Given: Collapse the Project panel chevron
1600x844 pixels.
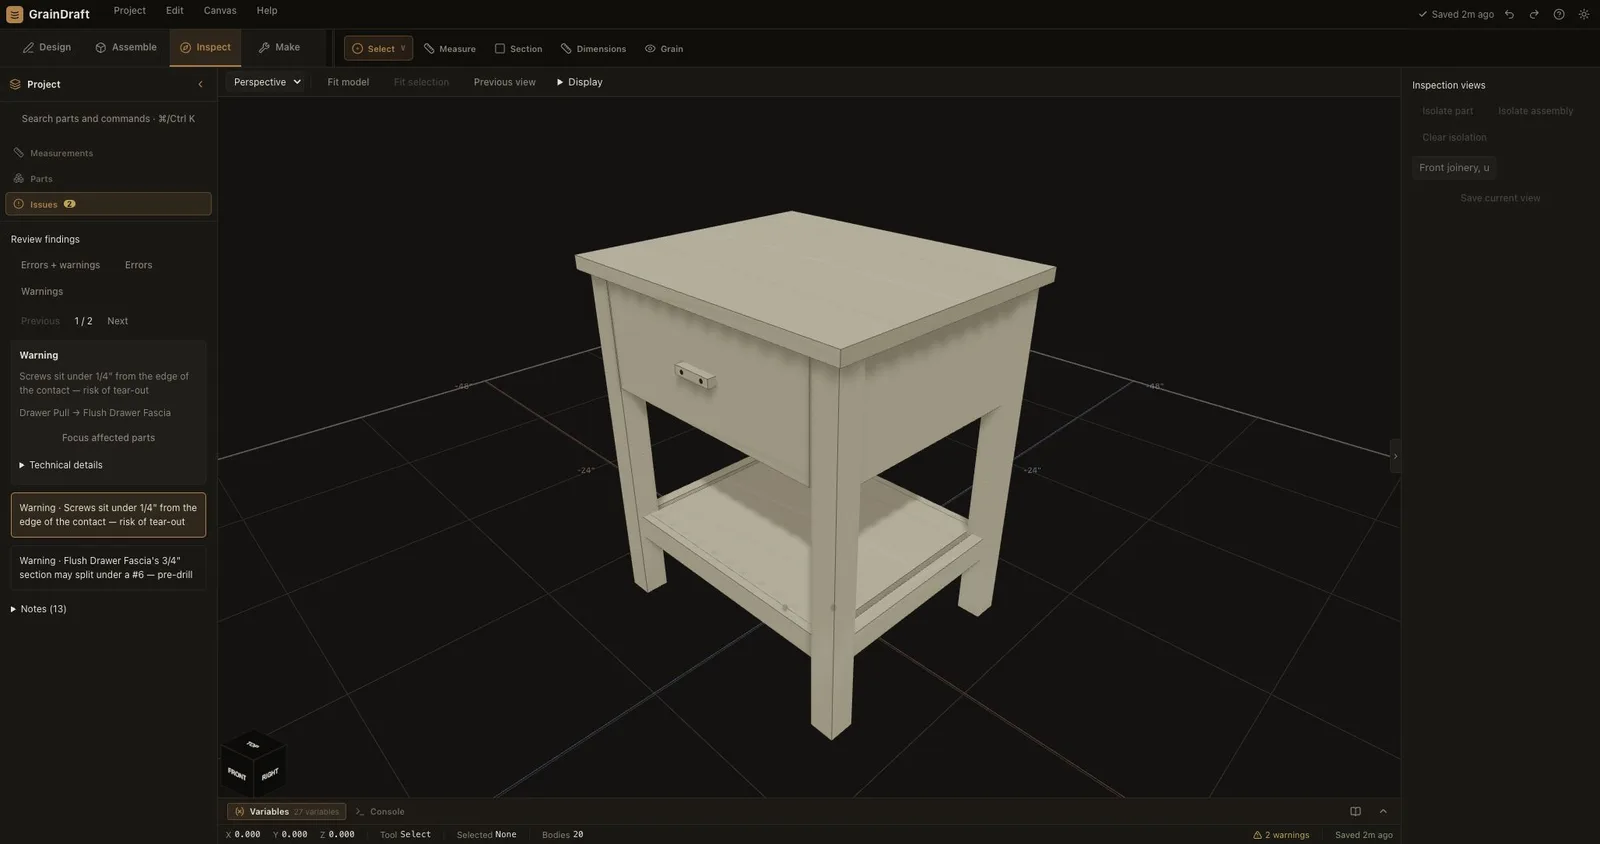Looking at the screenshot, I should point(200,84).
